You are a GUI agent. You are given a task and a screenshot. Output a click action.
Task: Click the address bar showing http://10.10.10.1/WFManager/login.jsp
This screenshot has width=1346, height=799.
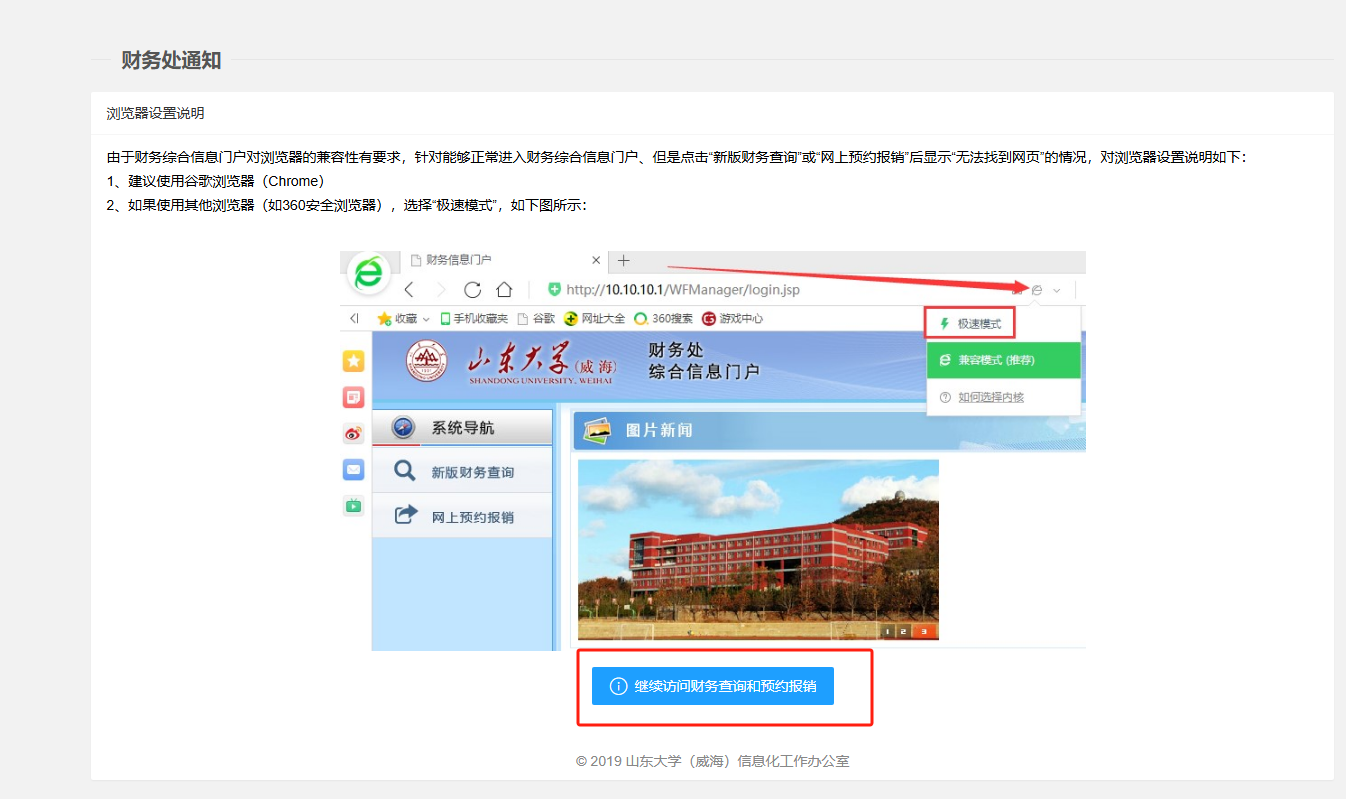point(683,290)
